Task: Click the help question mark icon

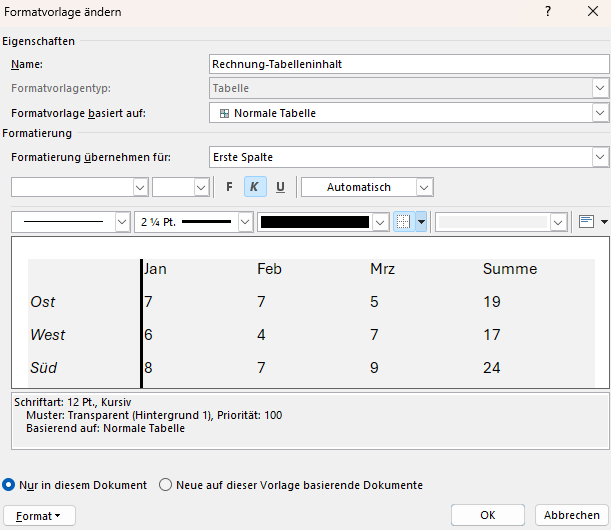Action: 547,12
